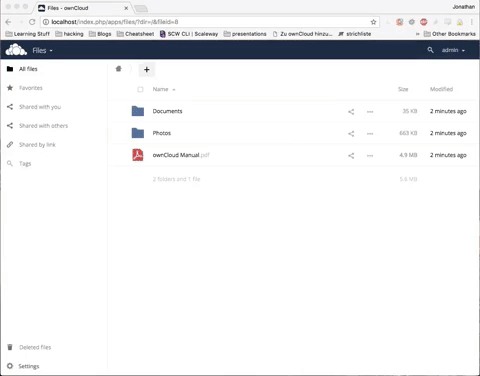Open more actions for Photos folder
This screenshot has width=480, height=376.
370,133
